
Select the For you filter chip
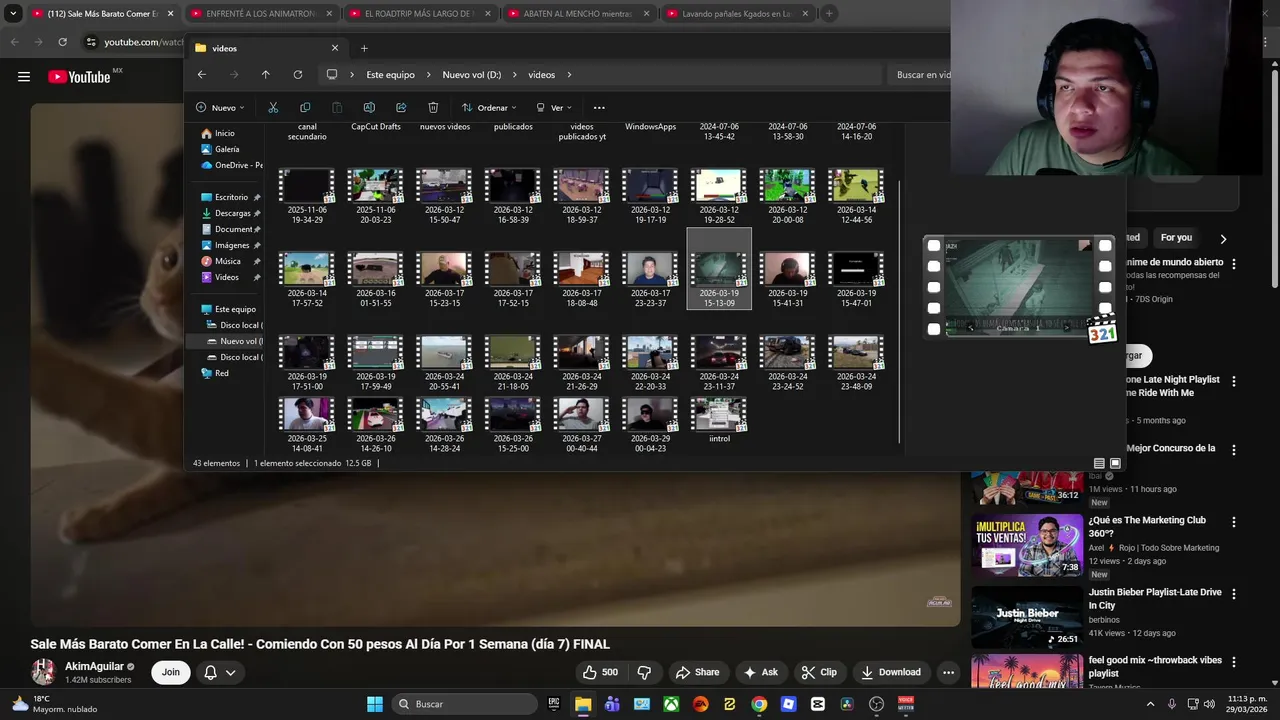pos(1176,238)
